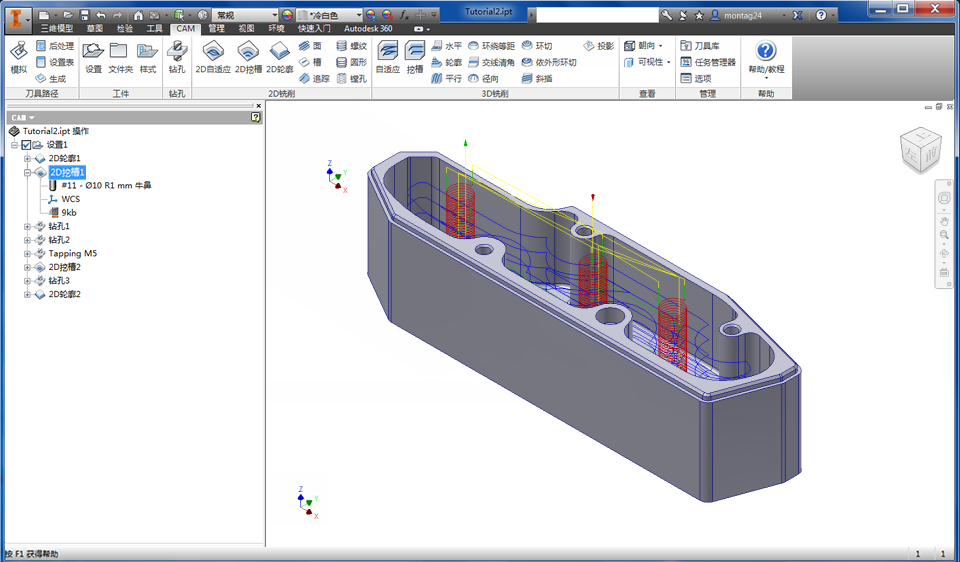Switch to the 工具 ribbon tab
Screen dimensions: 960x562
pyautogui.click(x=154, y=29)
